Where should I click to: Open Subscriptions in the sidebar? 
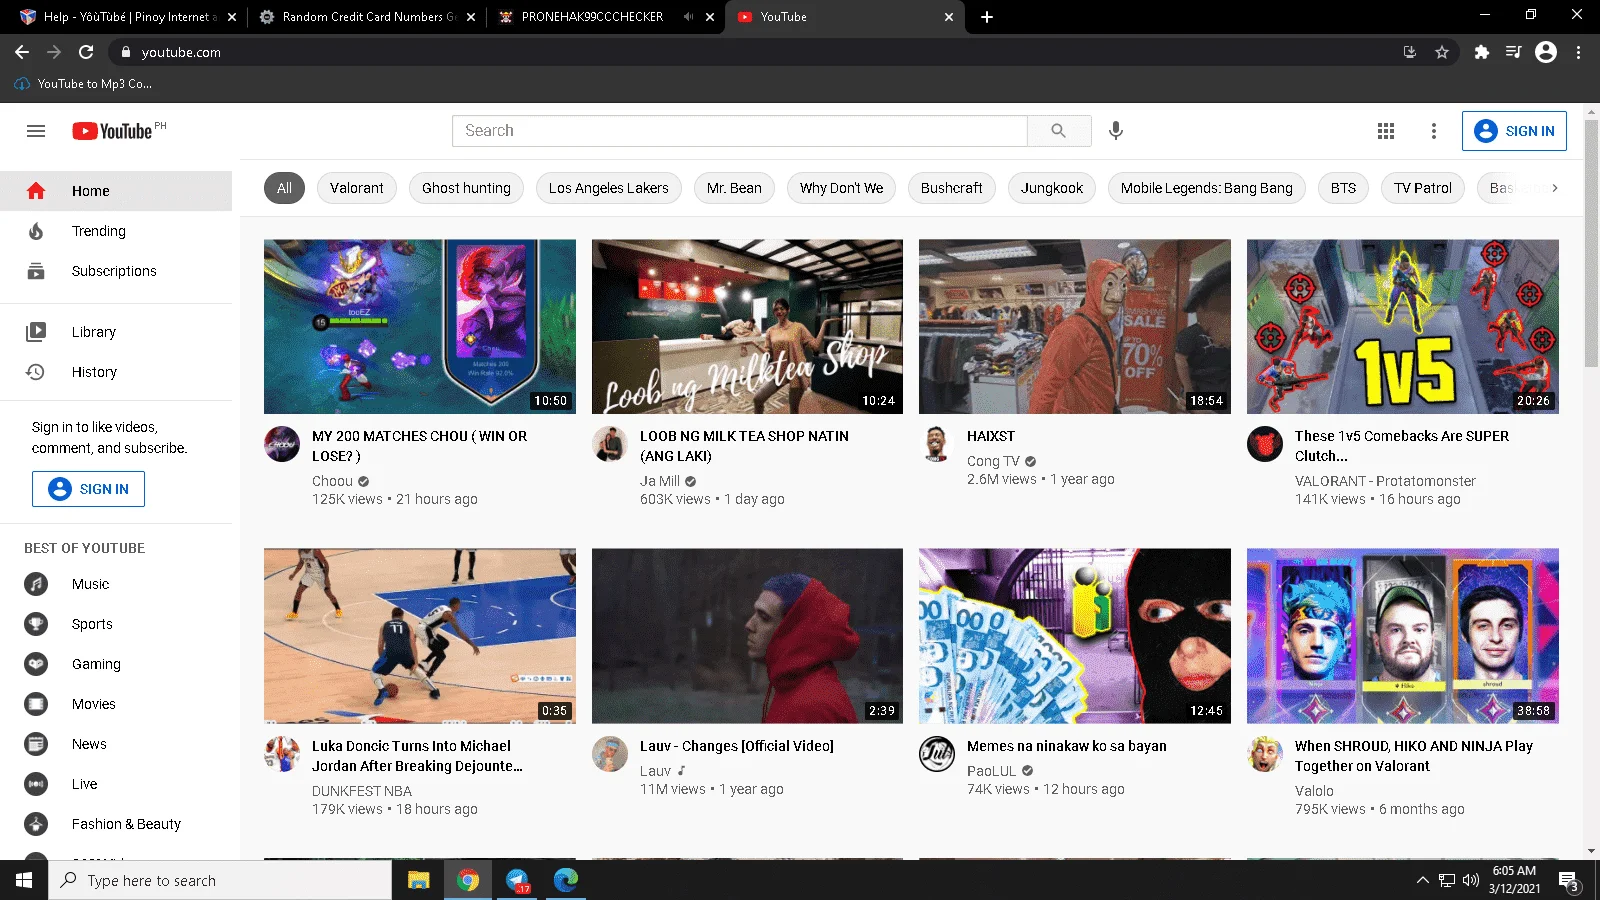tap(116, 271)
